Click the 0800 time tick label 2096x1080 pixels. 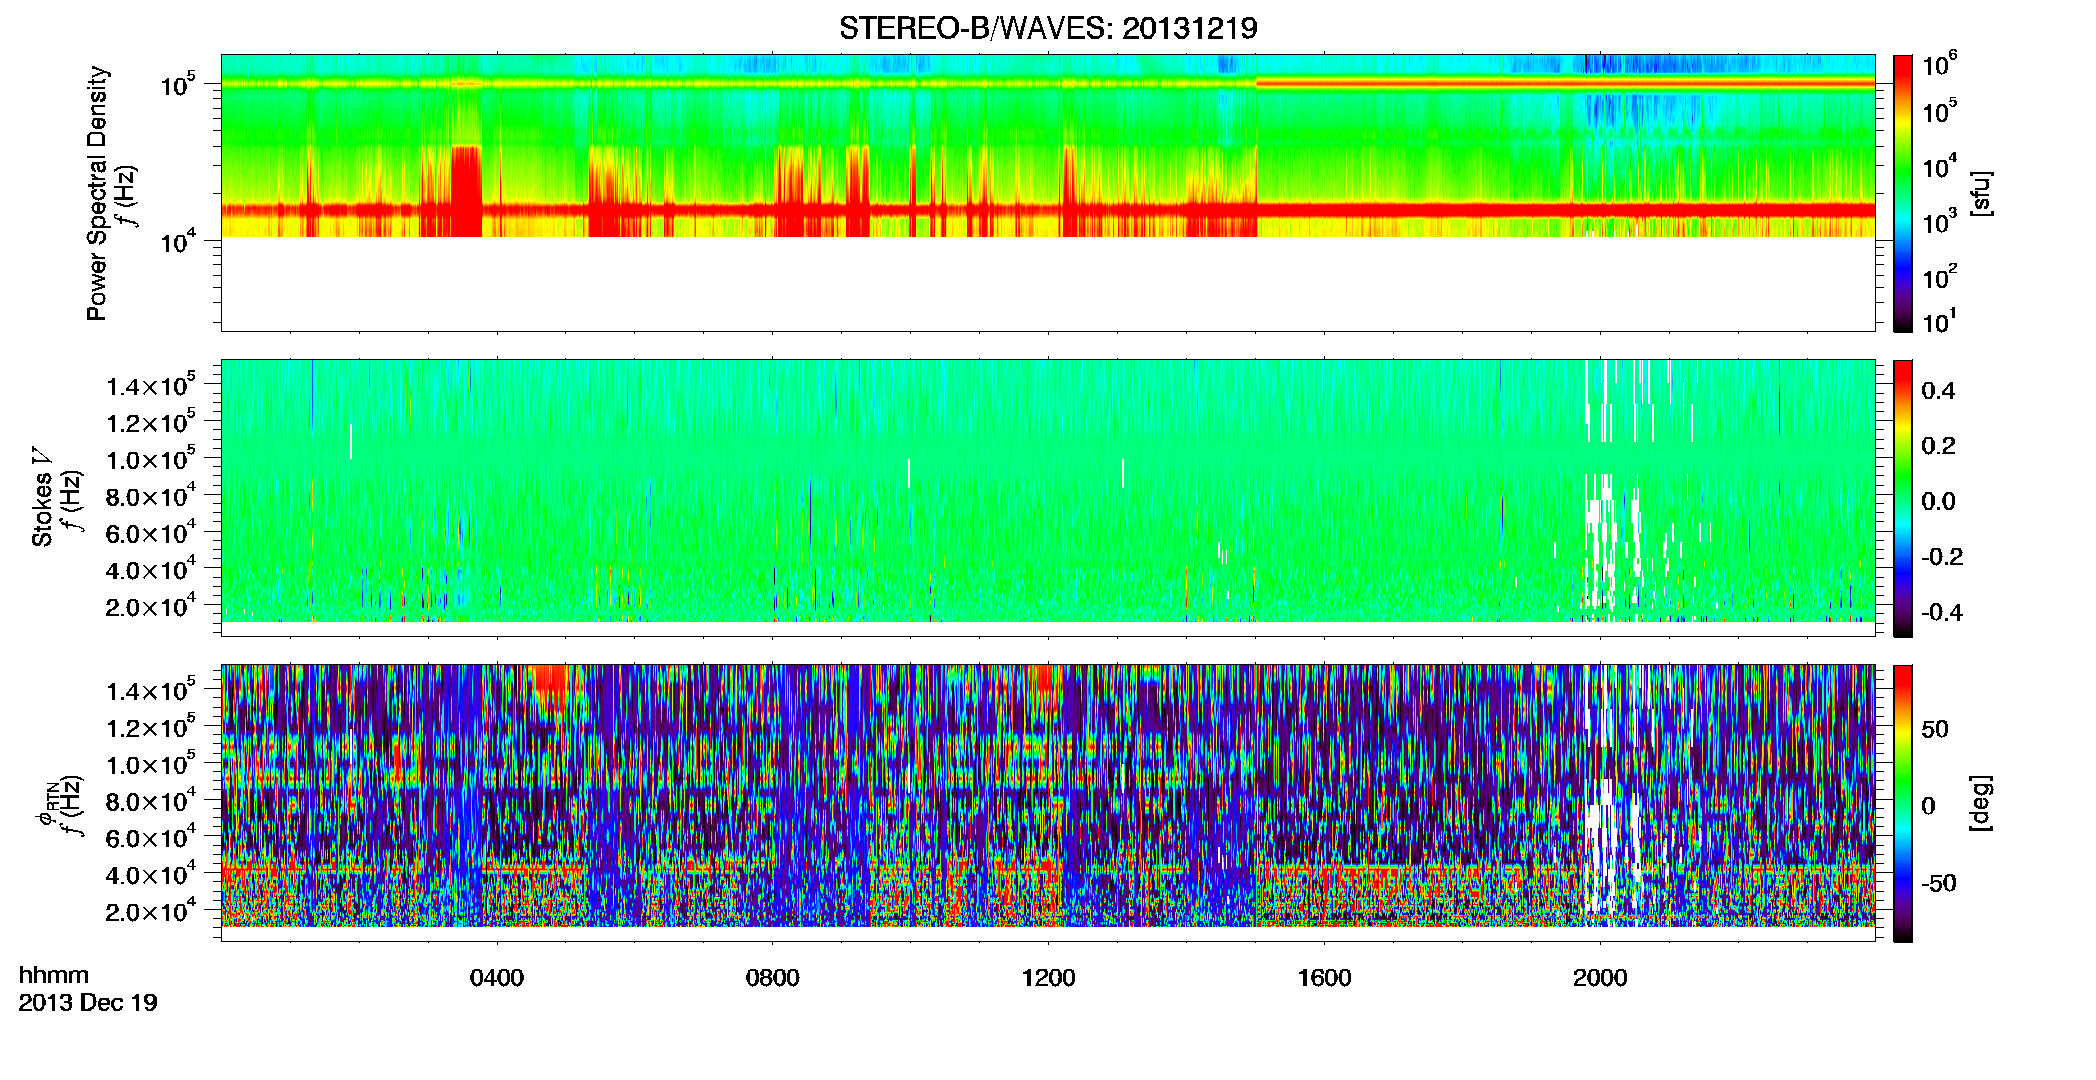coord(772,978)
